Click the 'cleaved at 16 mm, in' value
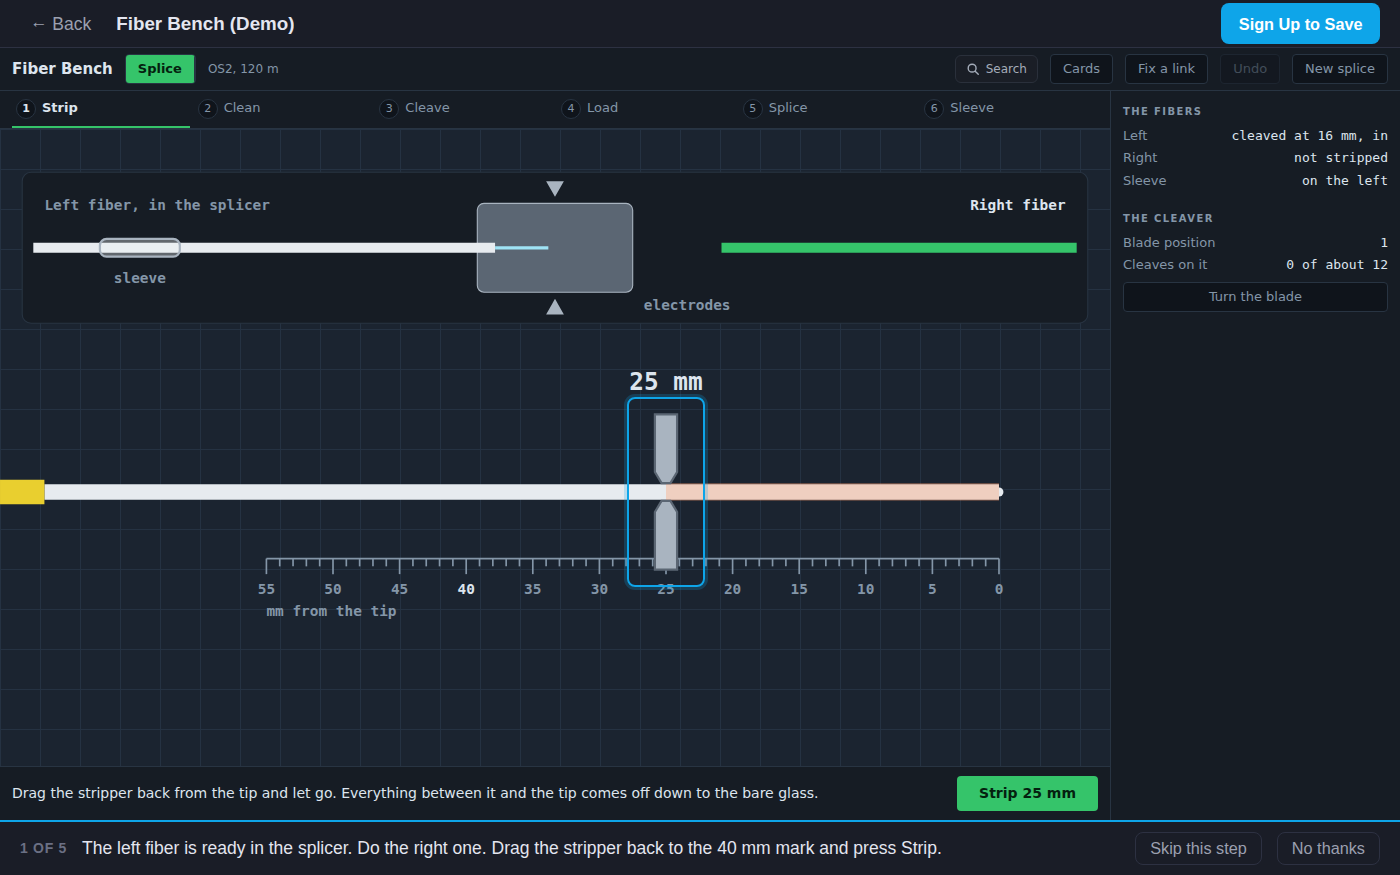 1310,136
